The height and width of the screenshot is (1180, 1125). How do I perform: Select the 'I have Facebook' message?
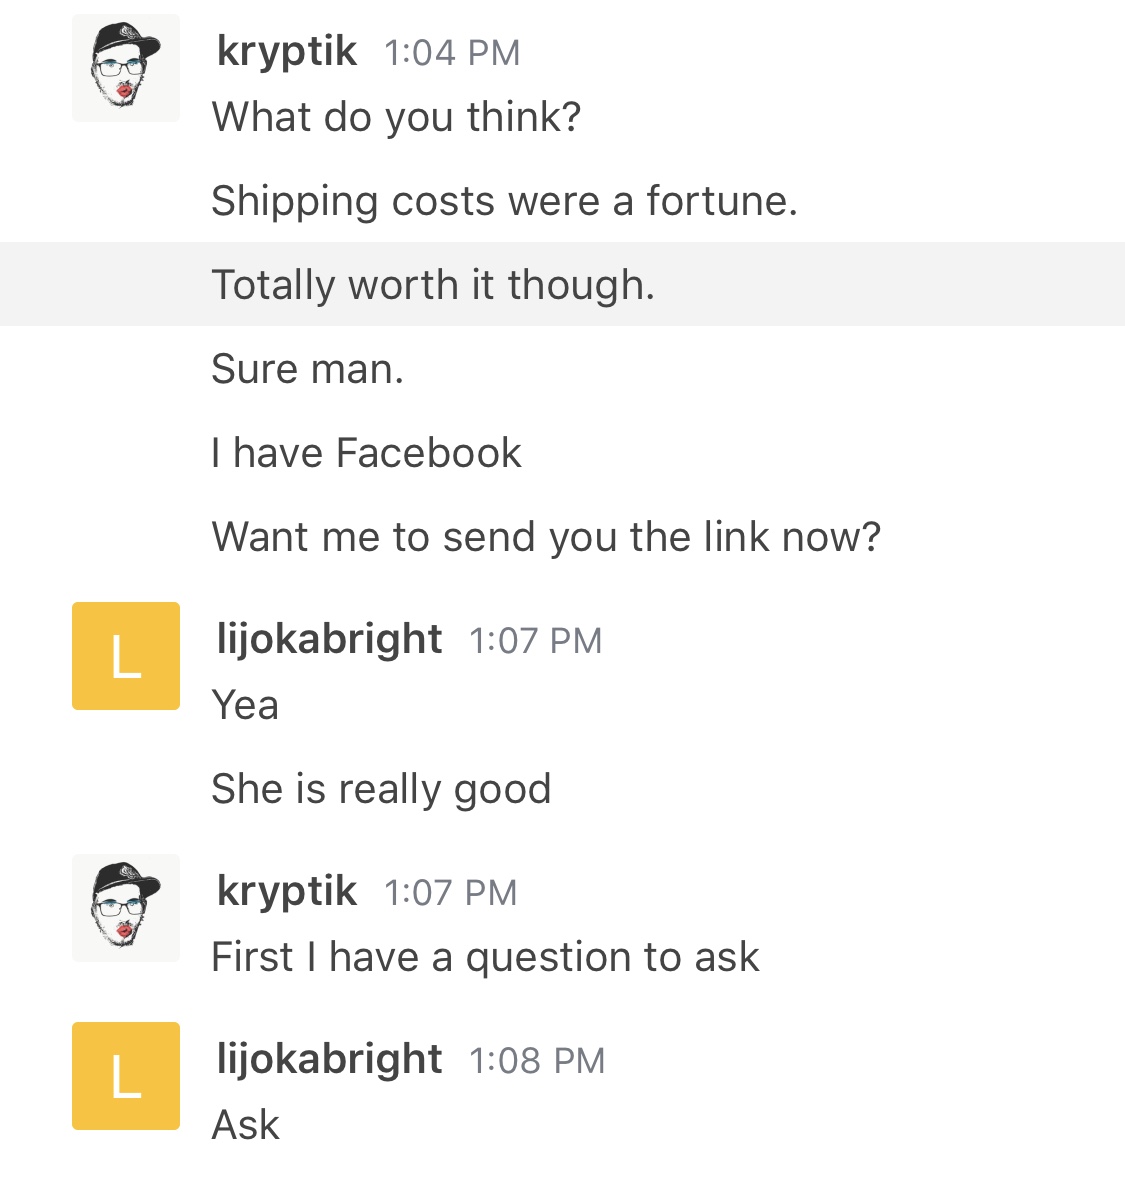(x=366, y=454)
